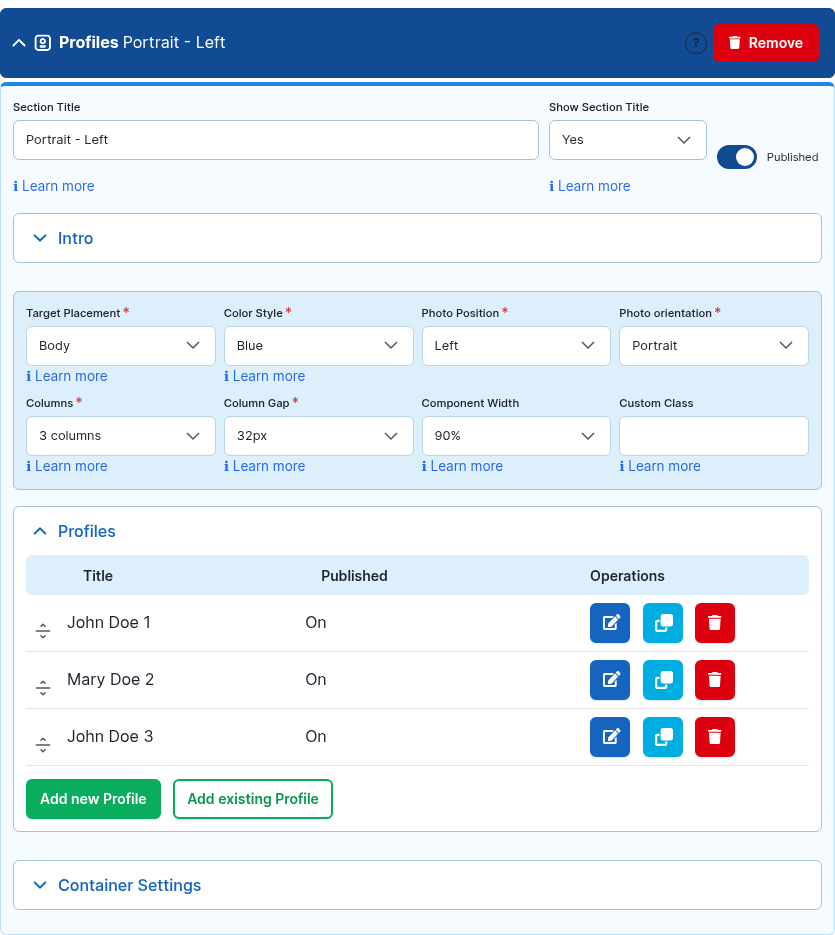This screenshot has height=935, width=835.
Task: Click the On status for Mary Doe 2
Action: [316, 680]
